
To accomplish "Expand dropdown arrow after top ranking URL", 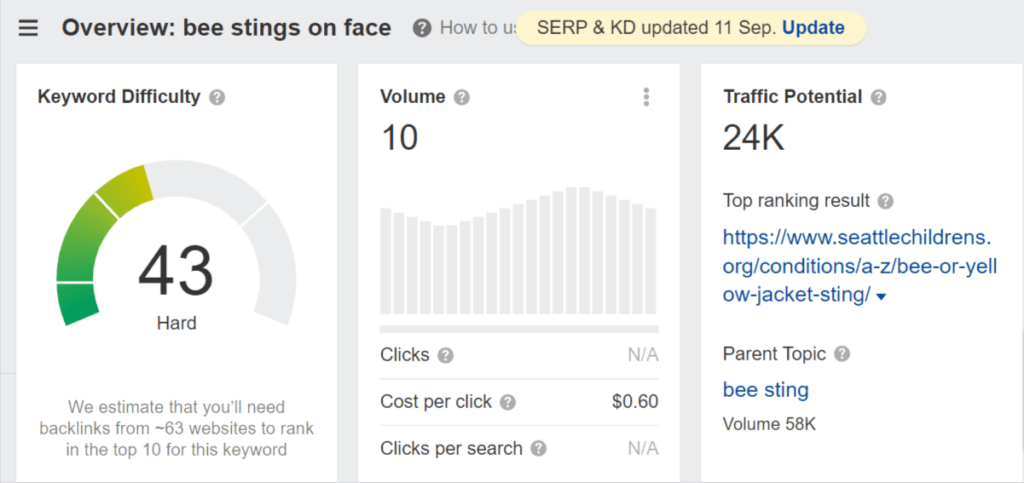I will click(881, 297).
